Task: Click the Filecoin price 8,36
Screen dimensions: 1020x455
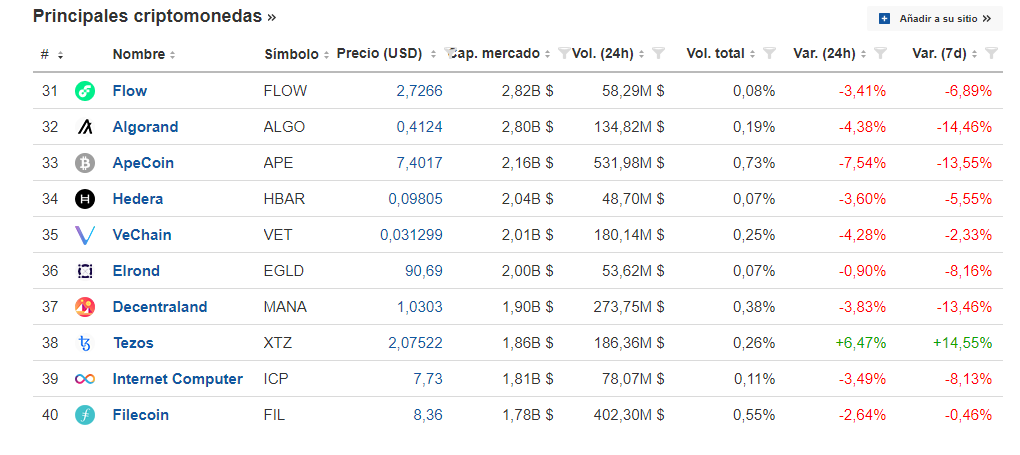Action: [427, 415]
